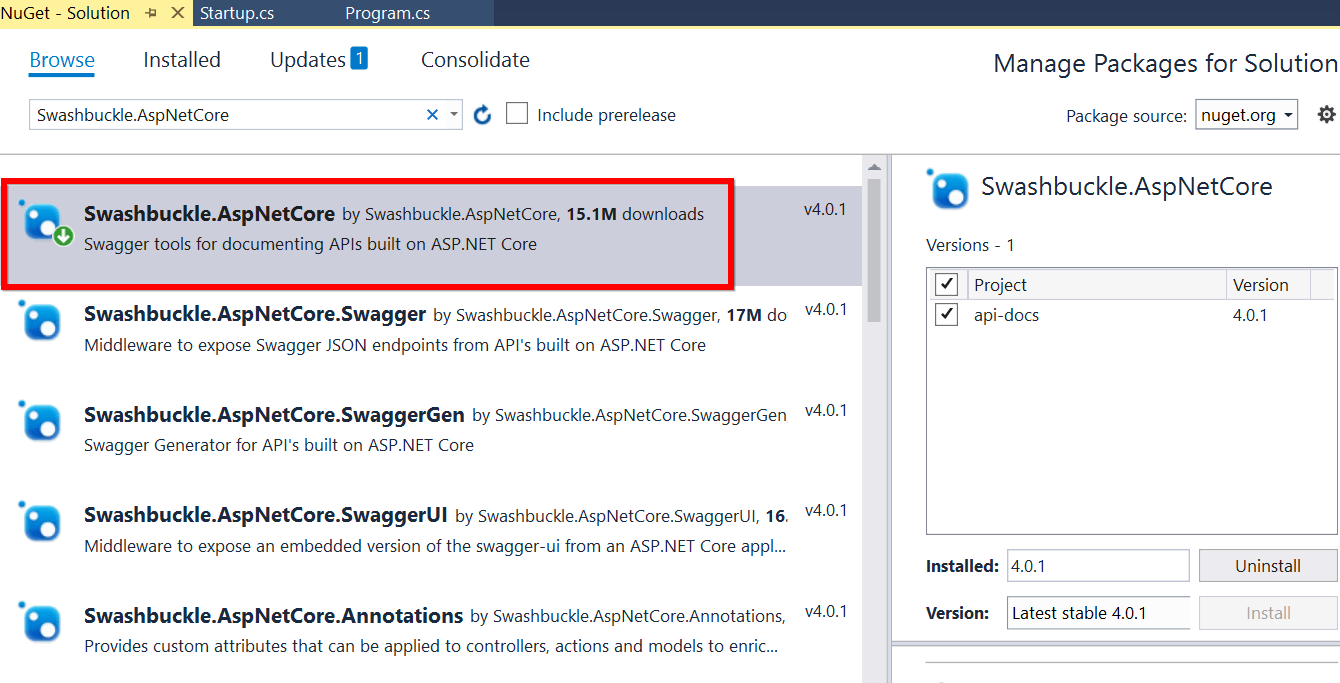Toggle the select-all Project header checkbox
Screen dimensions: 1340x683
945,285
